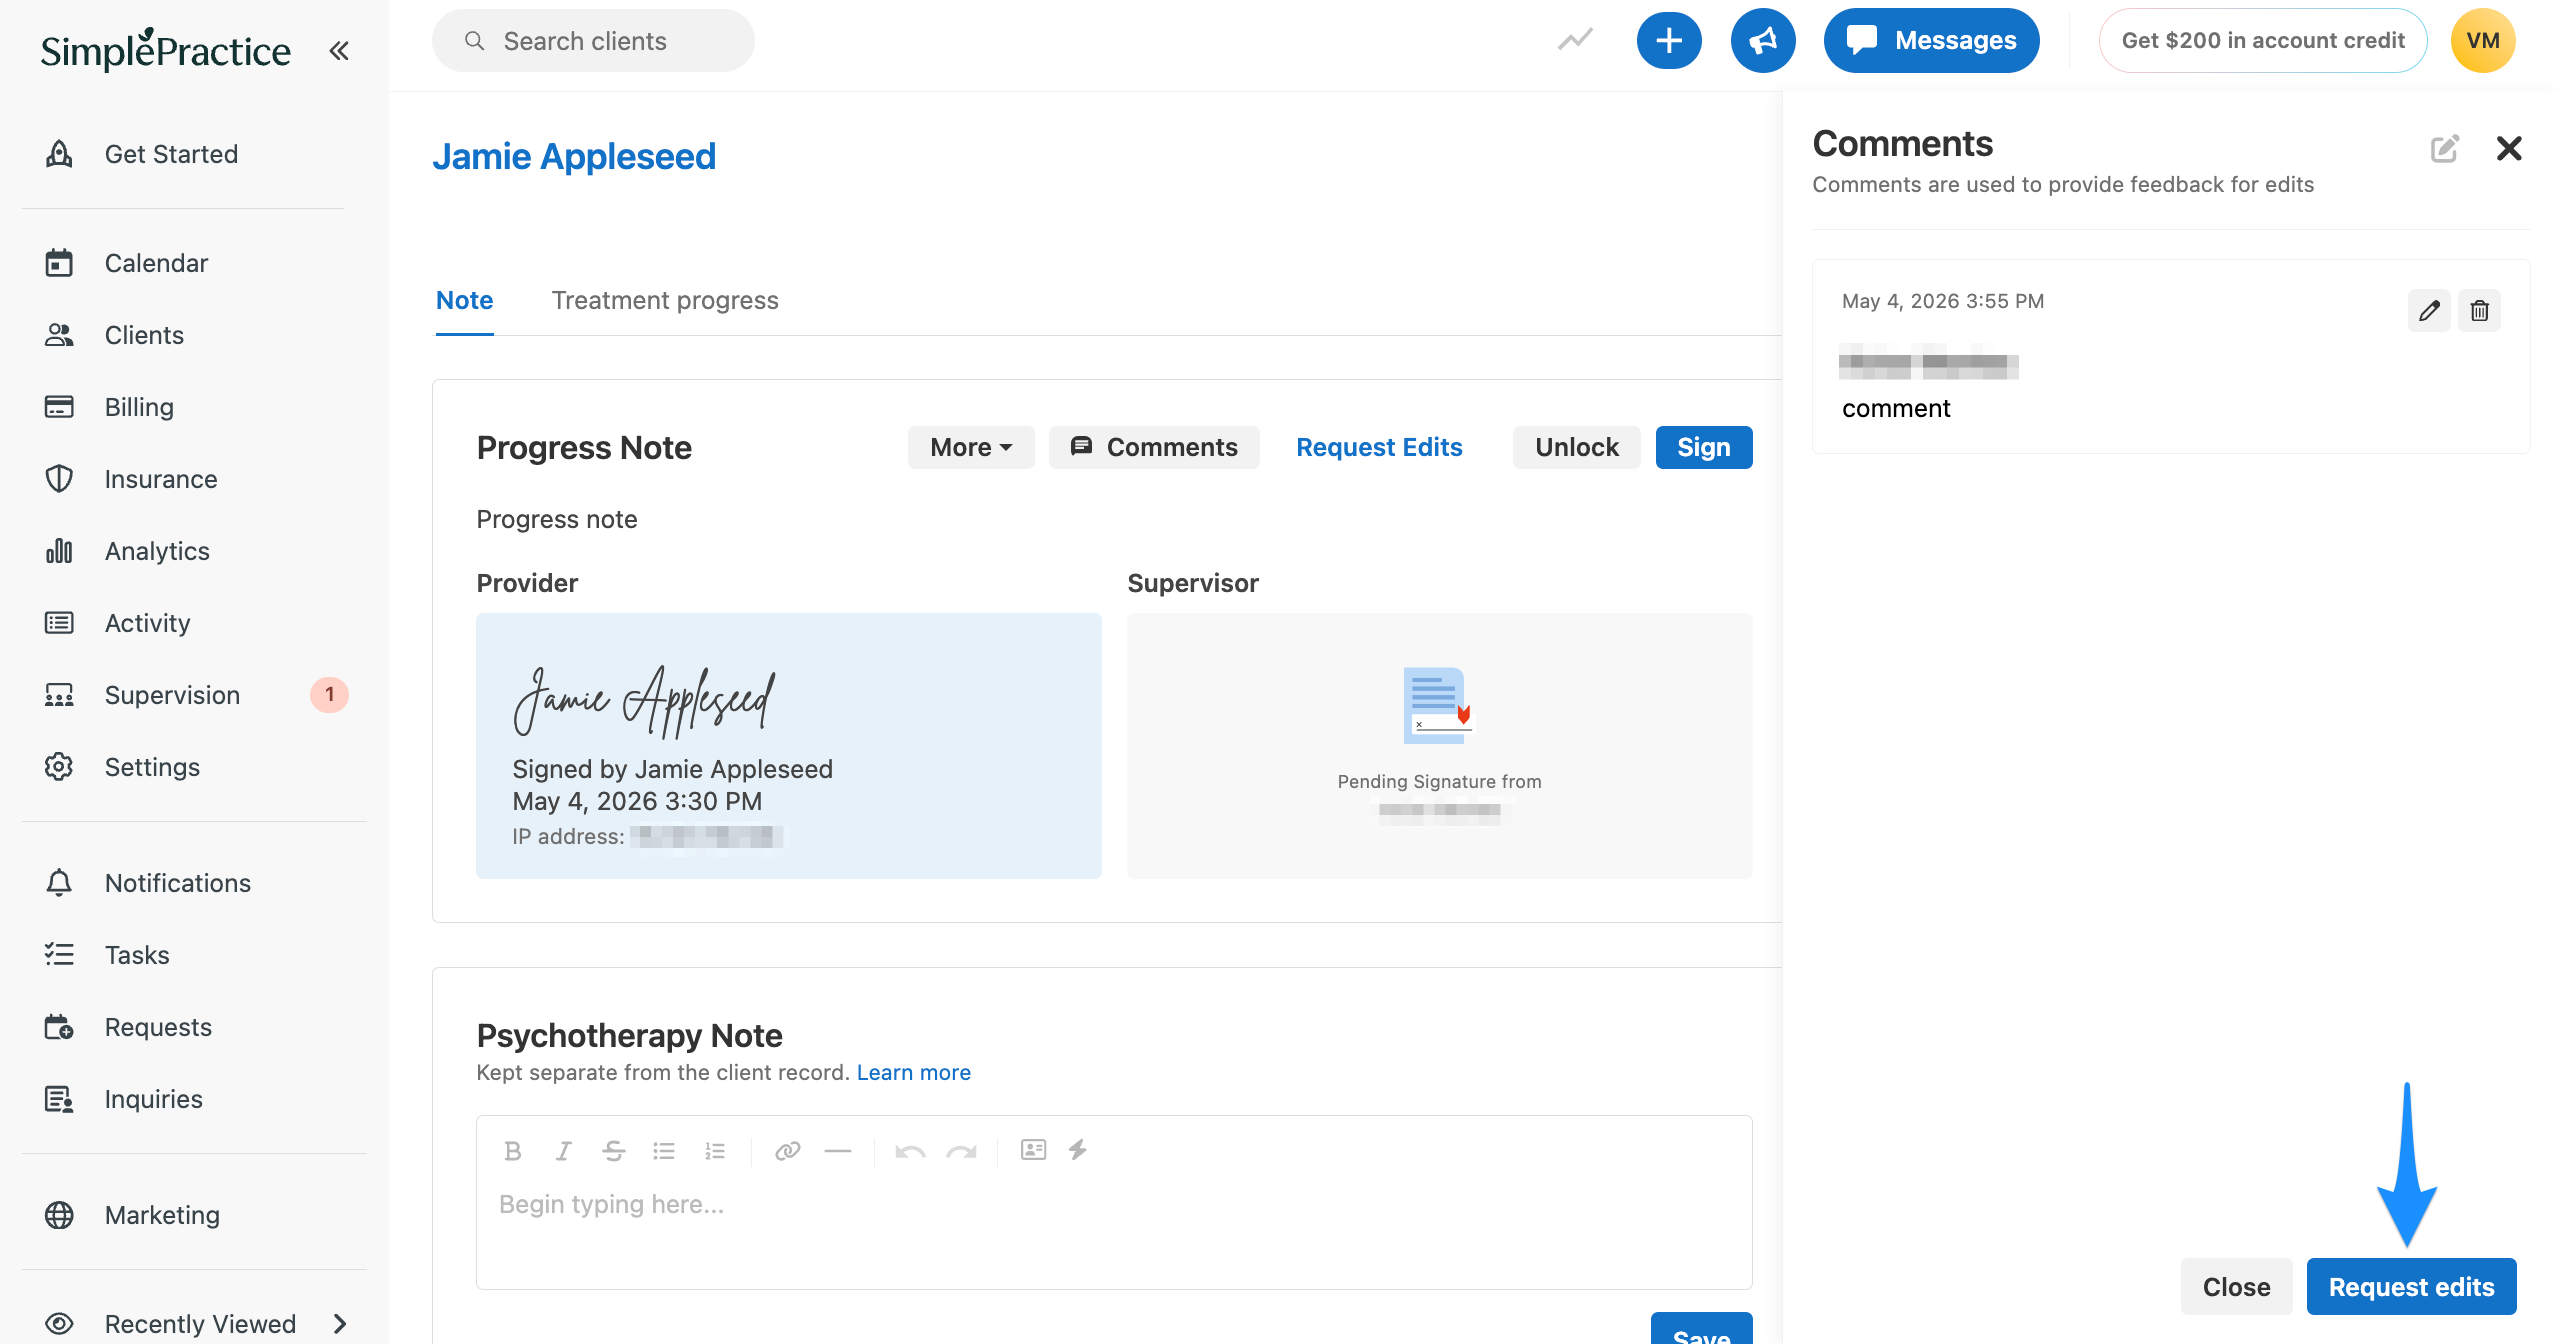
Task: Click the Supervision icon in the sidebar
Action: pos(59,695)
